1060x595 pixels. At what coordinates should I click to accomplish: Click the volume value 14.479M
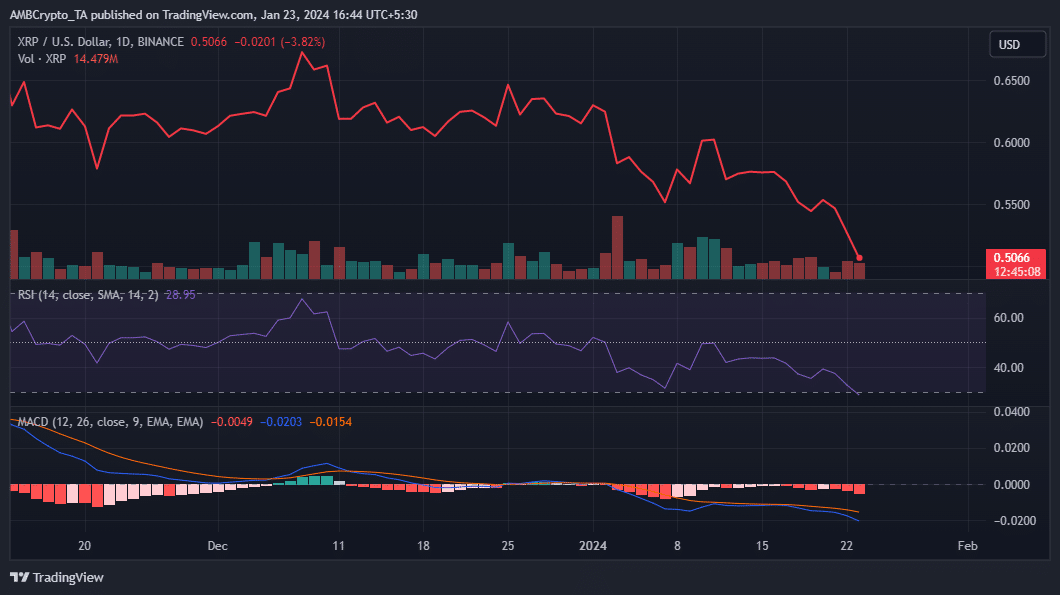click(95, 59)
